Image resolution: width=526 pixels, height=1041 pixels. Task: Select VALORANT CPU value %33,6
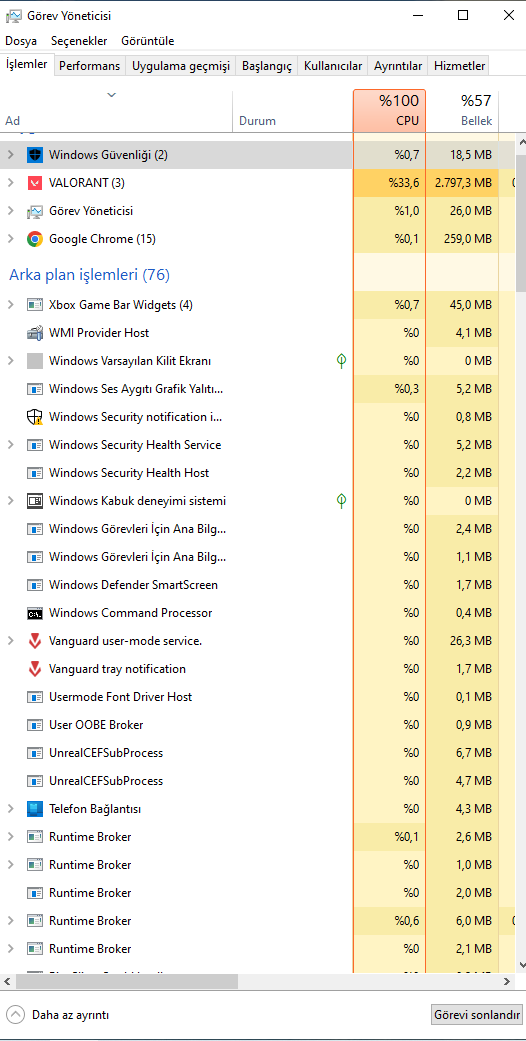[x=404, y=183]
